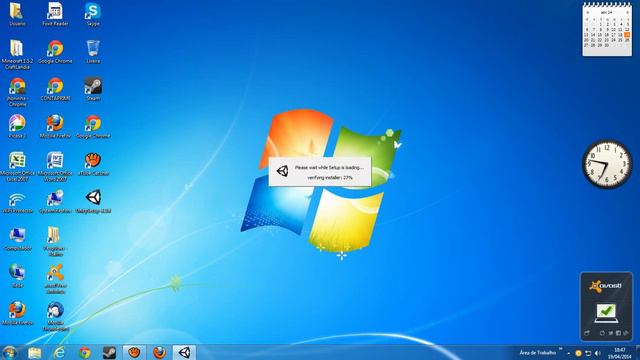640x360 pixels.
Task: Open Windows Explorer from the taskbar
Action: (x=35, y=353)
